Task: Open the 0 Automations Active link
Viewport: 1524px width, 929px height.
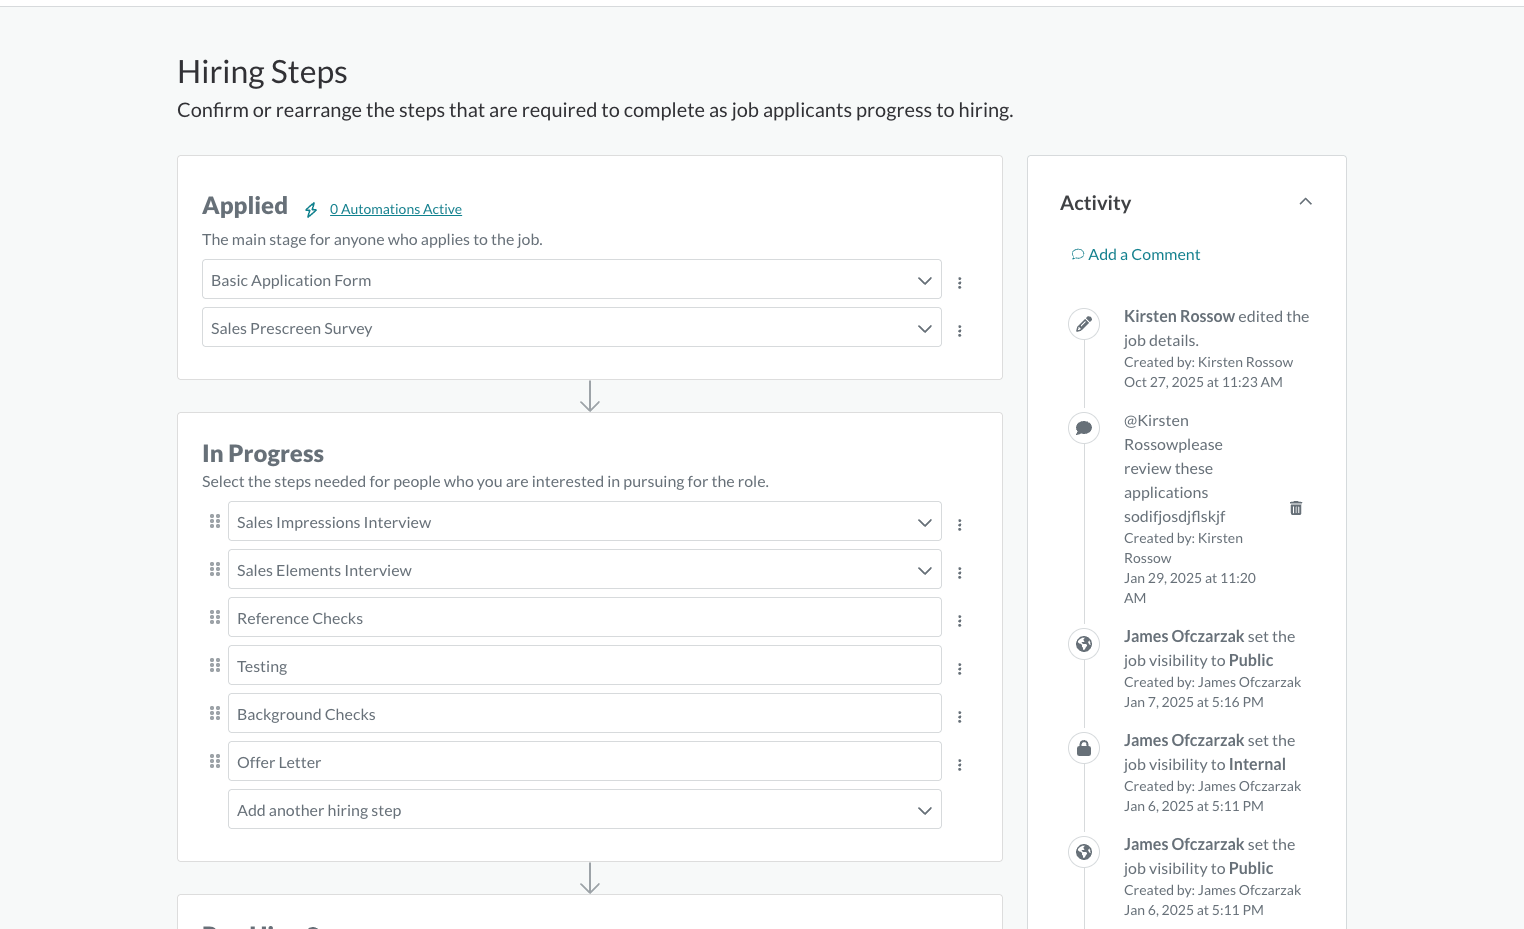Action: click(396, 209)
